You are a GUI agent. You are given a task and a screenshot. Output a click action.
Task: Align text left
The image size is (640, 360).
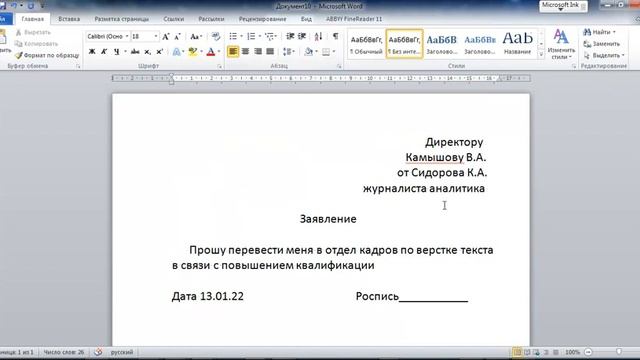(x=233, y=52)
